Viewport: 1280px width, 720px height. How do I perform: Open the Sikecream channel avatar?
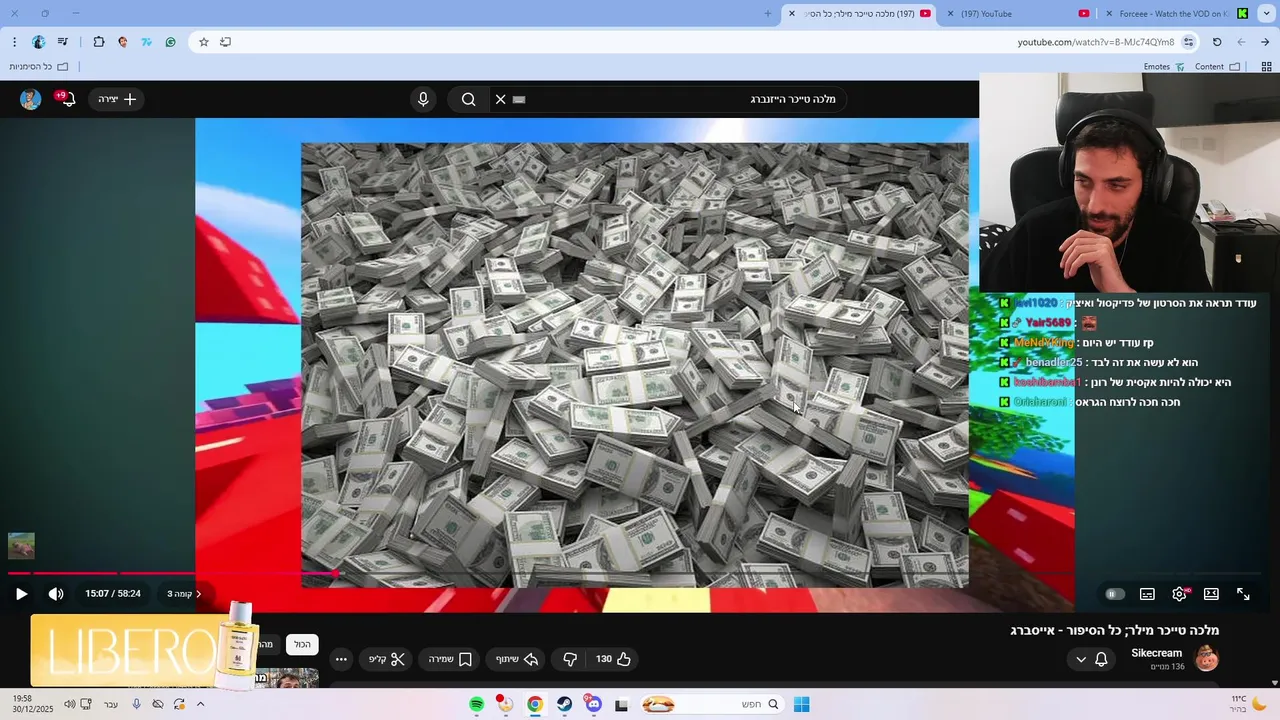[x=1207, y=658]
